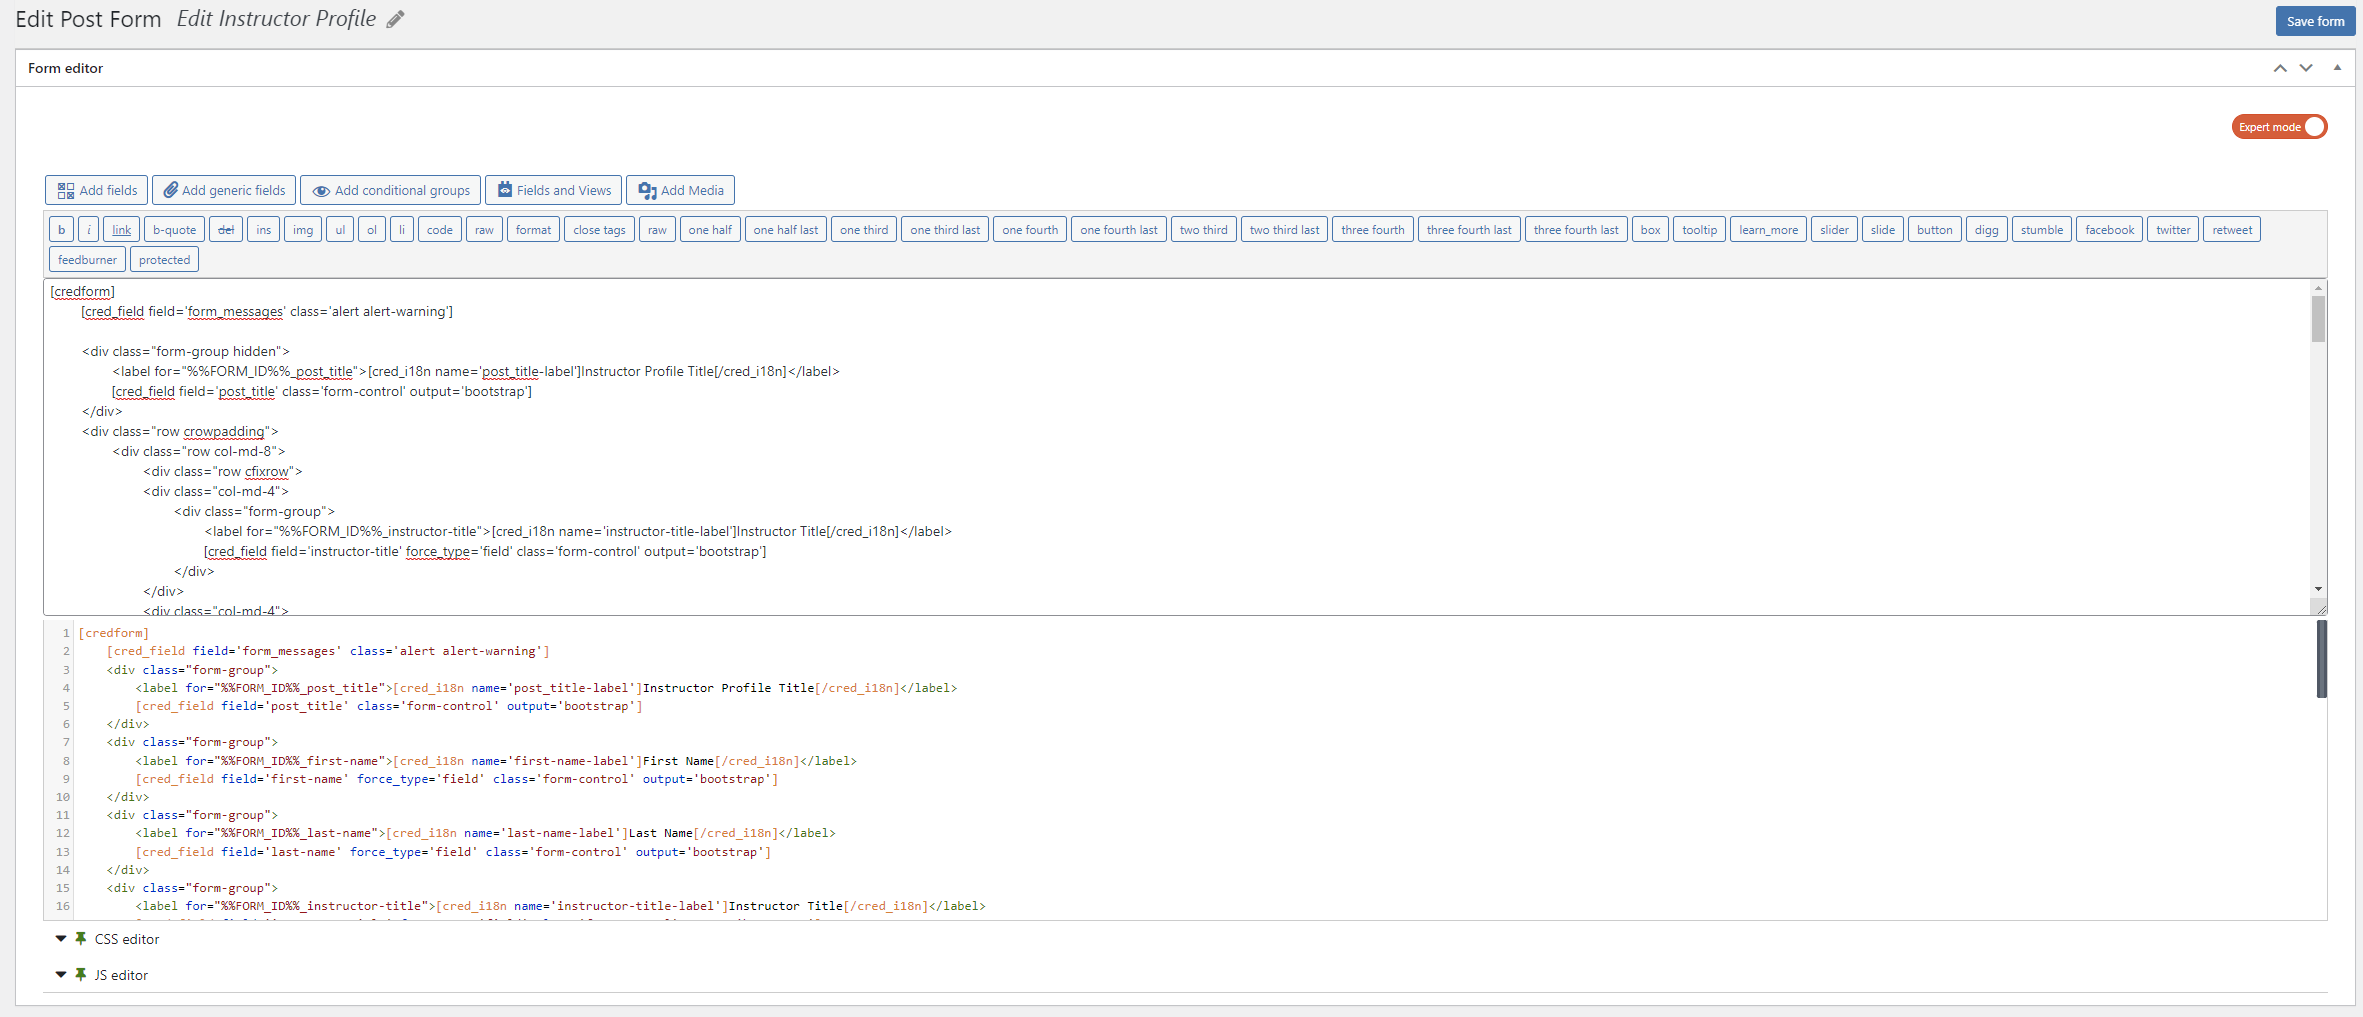Insert slider shortcode
Image resolution: width=2363 pixels, height=1017 pixels.
point(1835,230)
